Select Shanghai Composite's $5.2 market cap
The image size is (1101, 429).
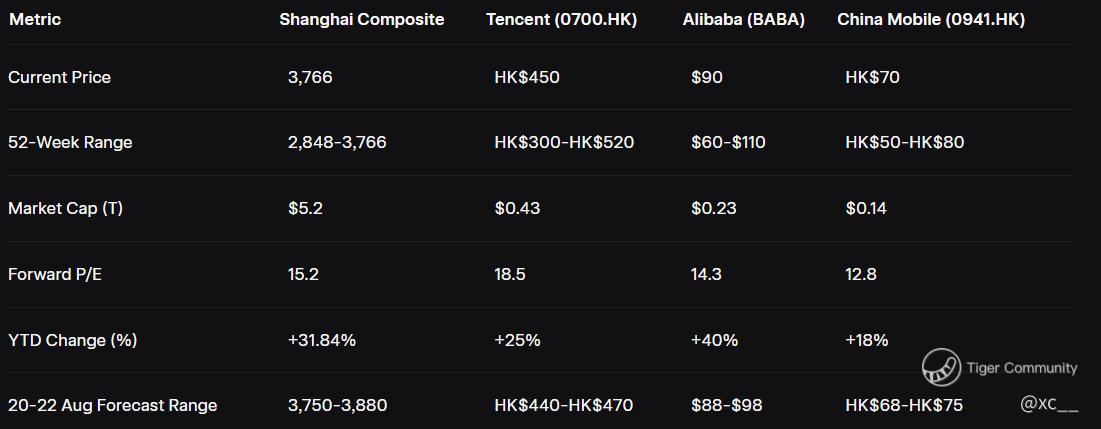[x=305, y=208]
